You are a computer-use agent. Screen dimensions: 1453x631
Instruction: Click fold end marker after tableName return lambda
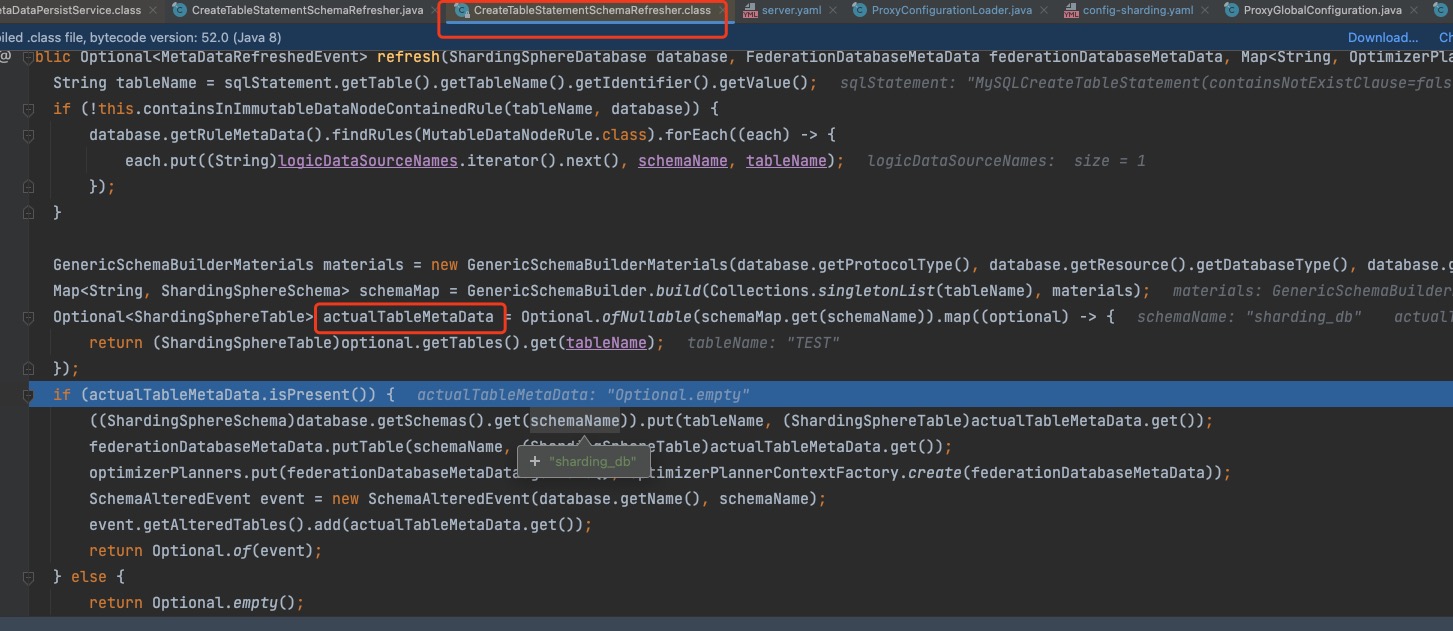30,368
